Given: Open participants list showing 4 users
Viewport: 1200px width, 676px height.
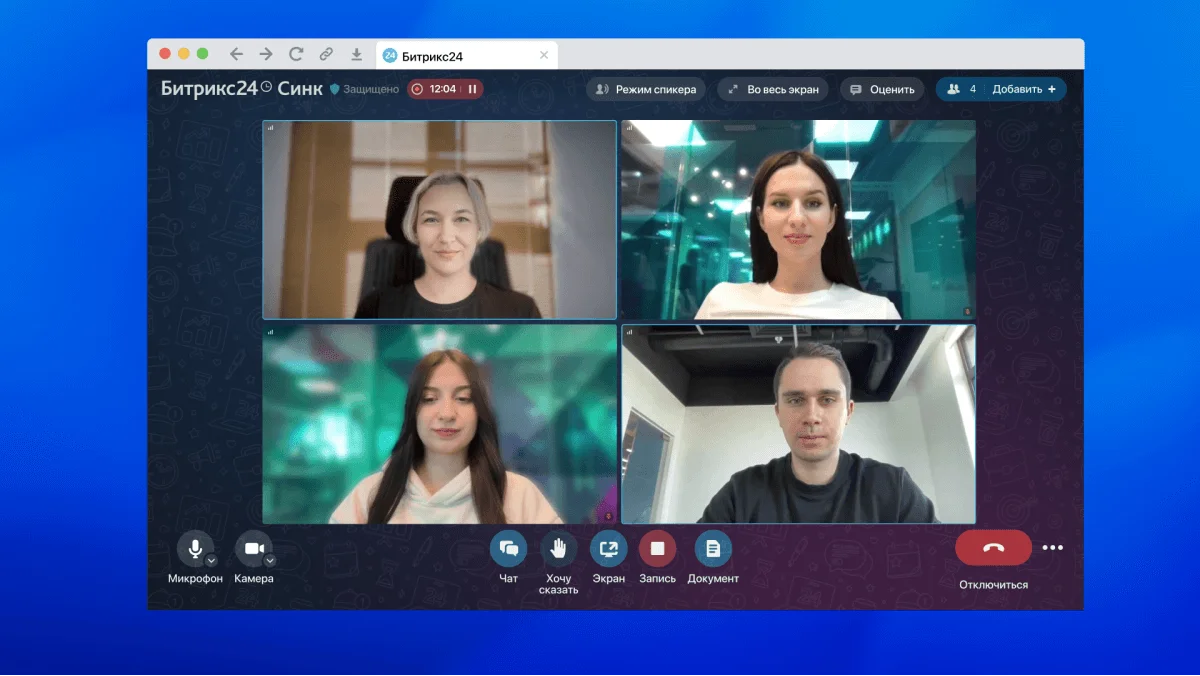Looking at the screenshot, I should coord(960,89).
